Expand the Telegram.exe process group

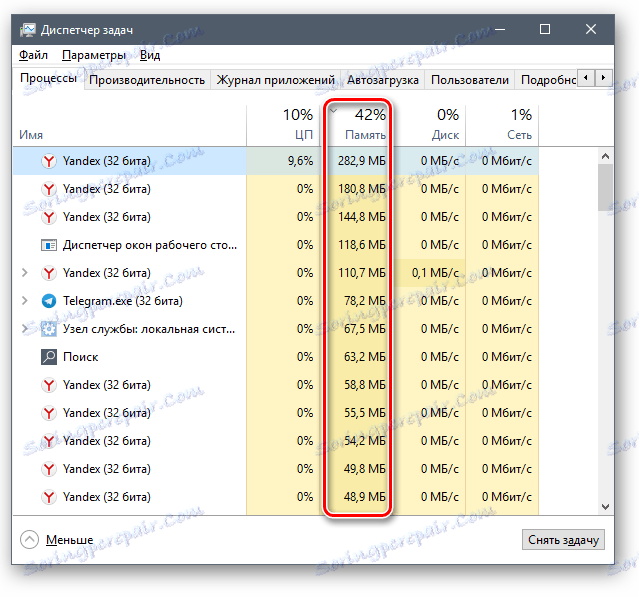coord(25,301)
